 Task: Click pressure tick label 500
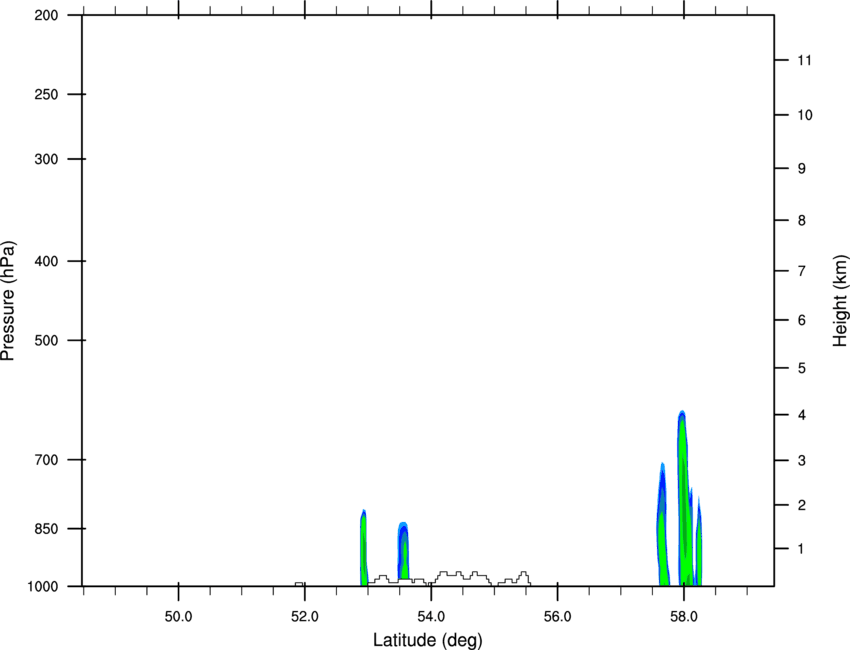pos(46,340)
